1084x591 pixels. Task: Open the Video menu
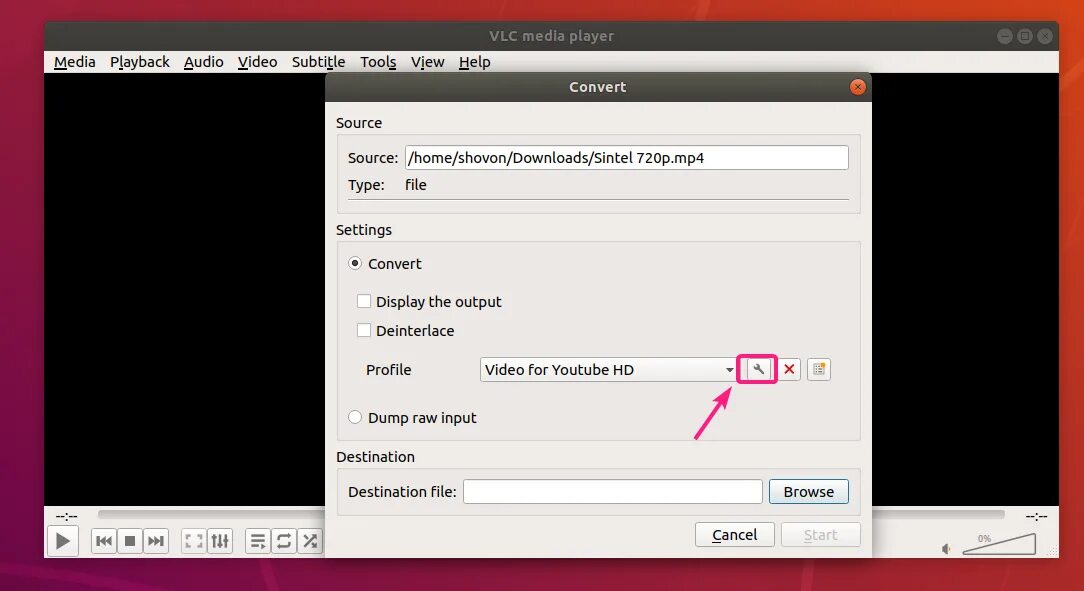point(257,62)
